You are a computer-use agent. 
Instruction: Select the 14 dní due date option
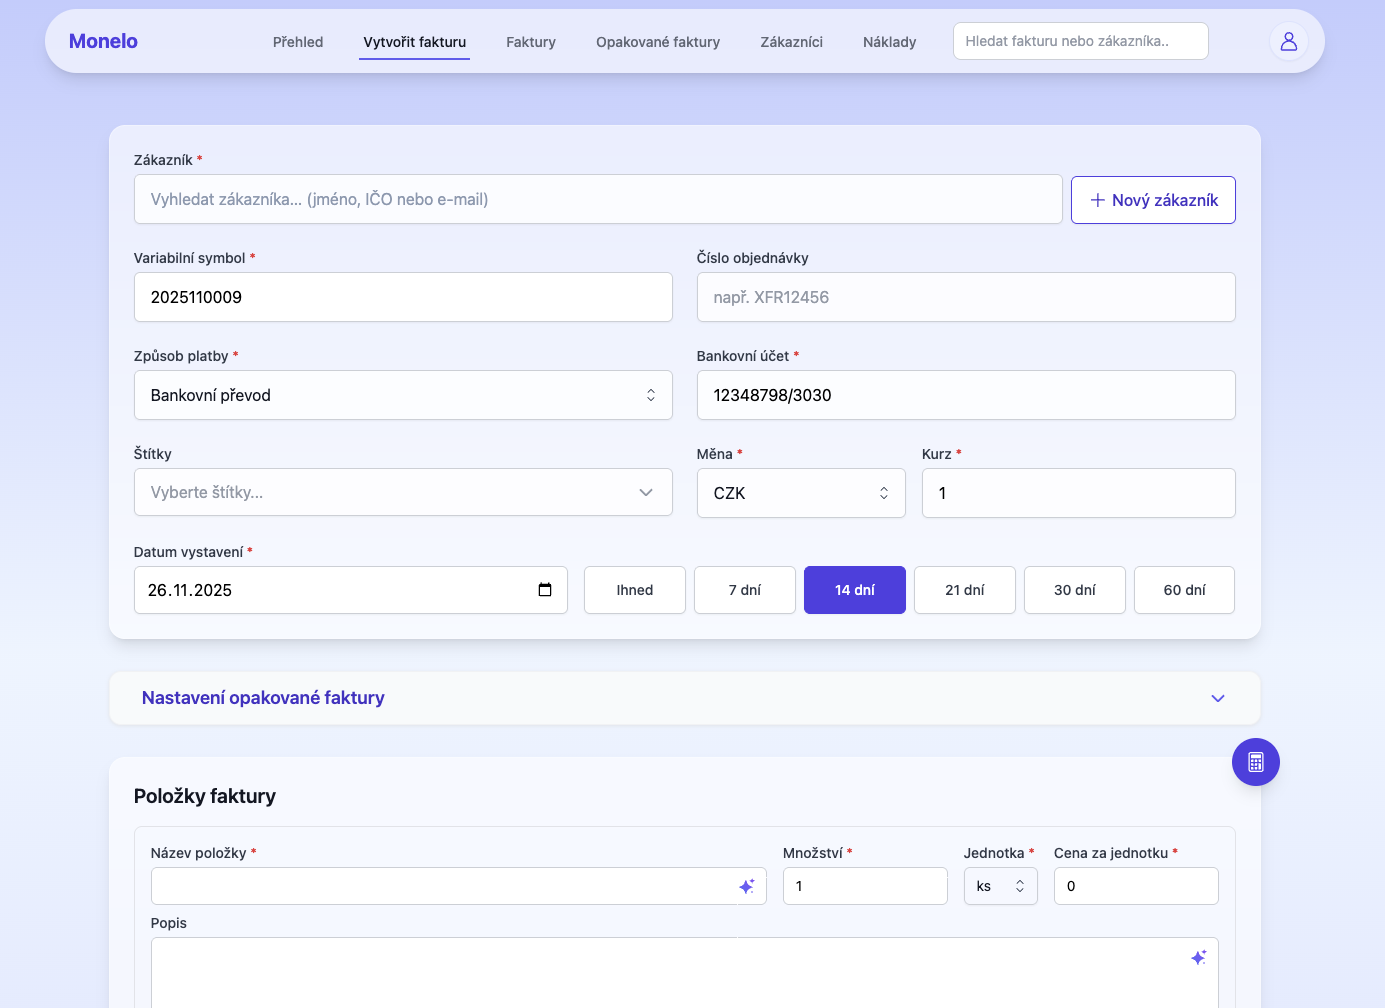[x=854, y=590]
